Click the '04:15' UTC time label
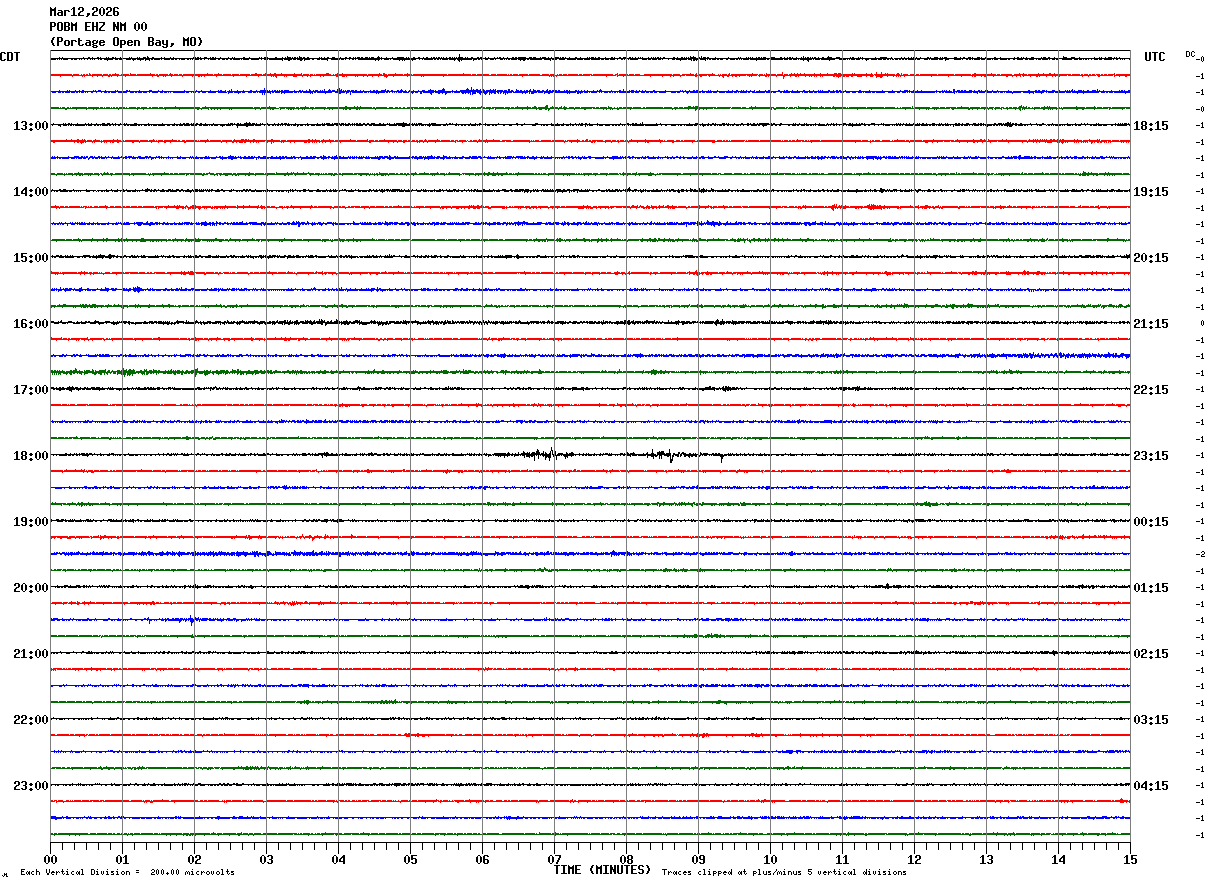 click(1151, 785)
